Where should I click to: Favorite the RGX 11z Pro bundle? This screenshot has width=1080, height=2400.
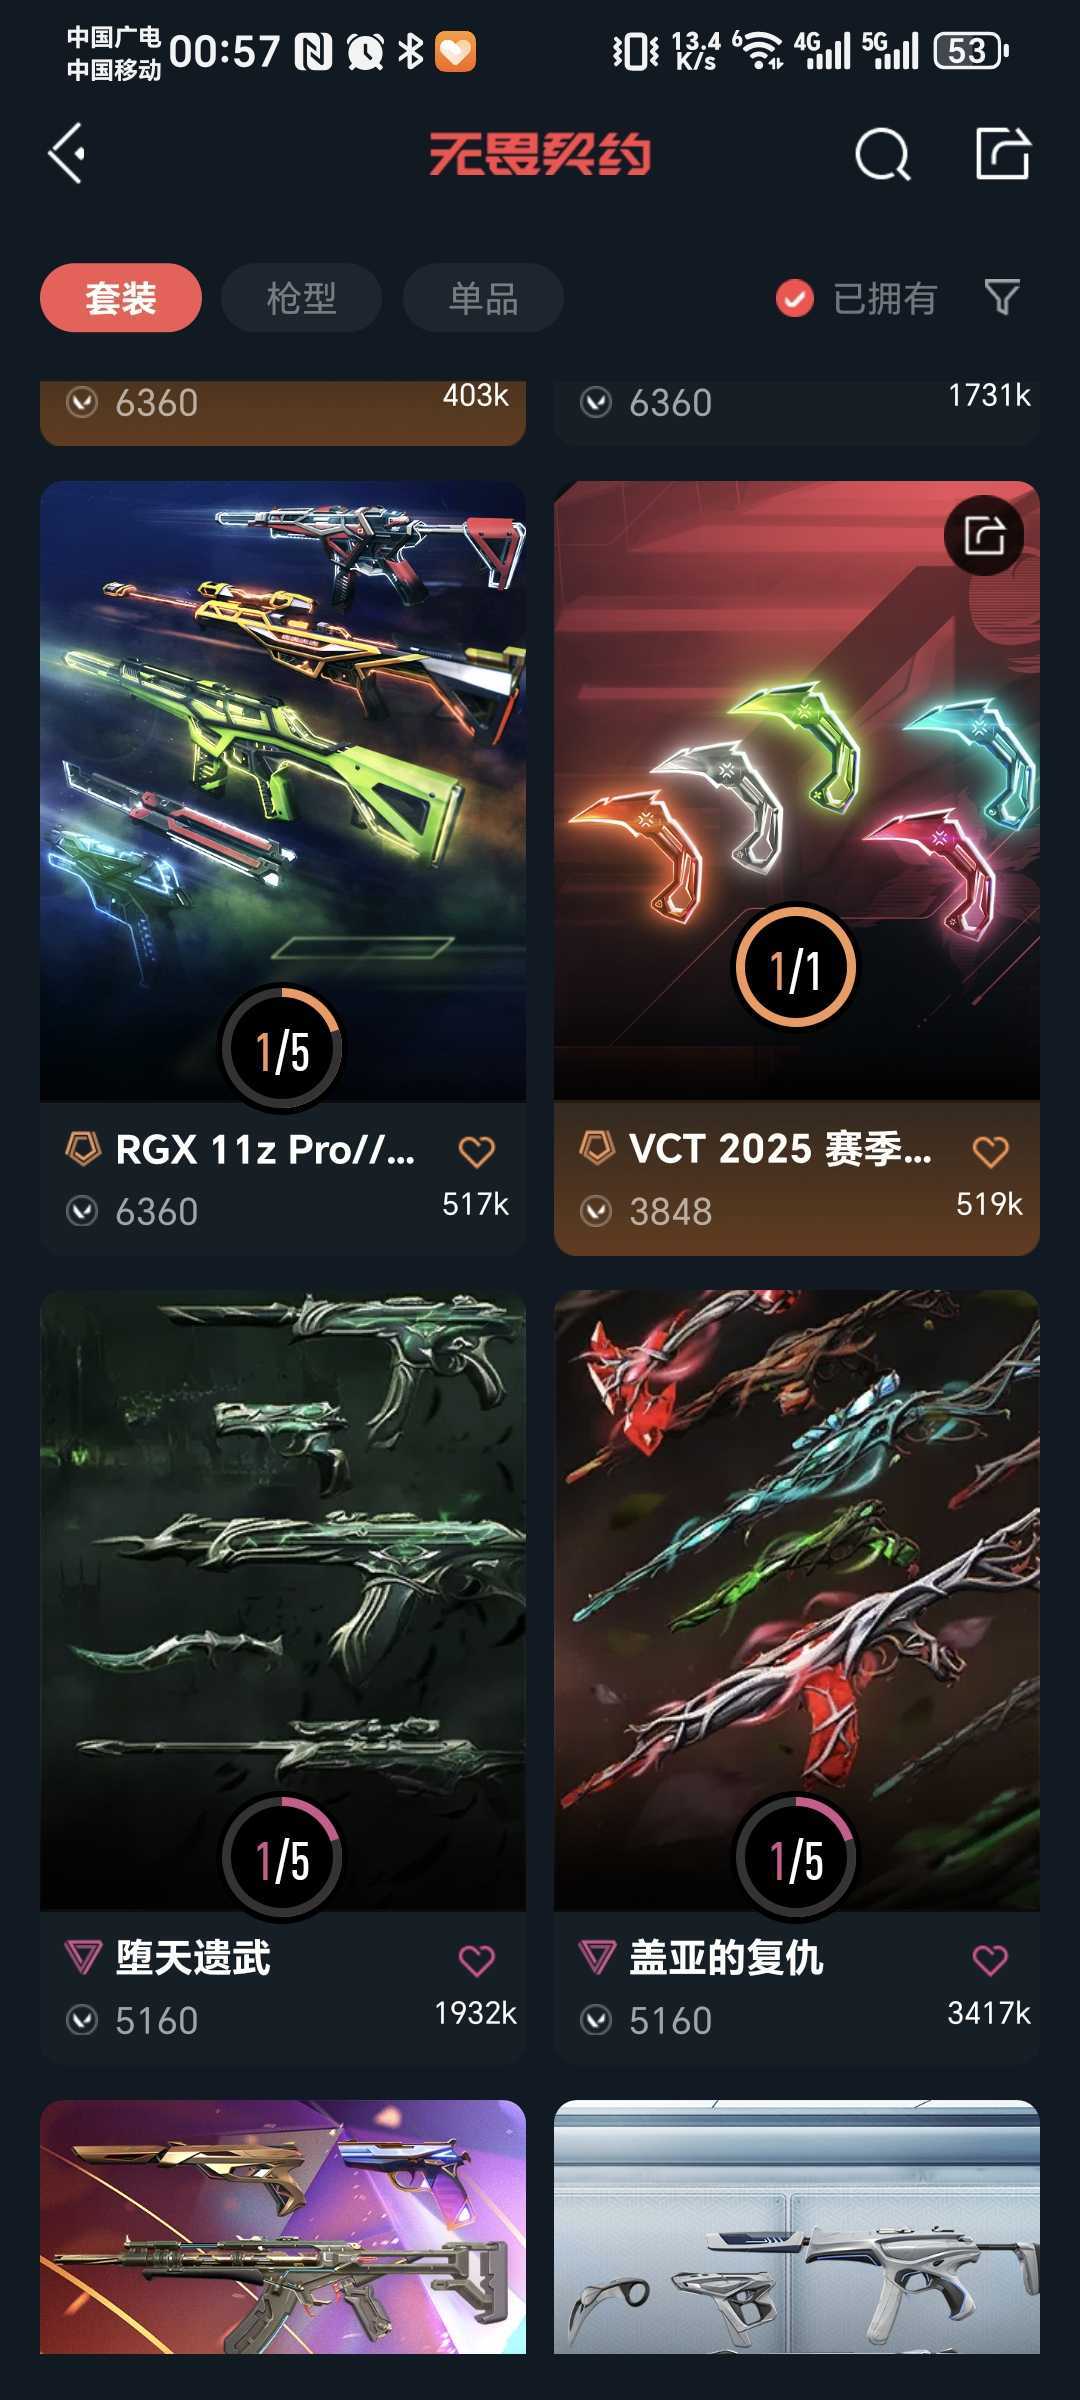click(x=476, y=1152)
